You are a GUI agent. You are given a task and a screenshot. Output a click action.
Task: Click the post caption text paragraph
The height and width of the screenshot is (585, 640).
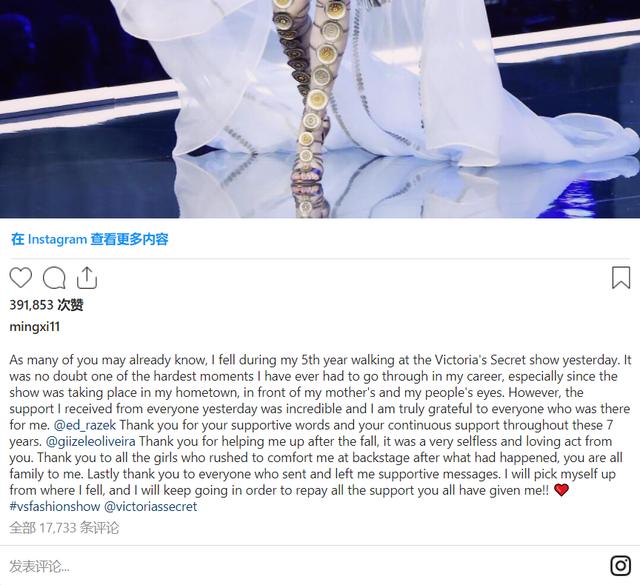click(320, 433)
